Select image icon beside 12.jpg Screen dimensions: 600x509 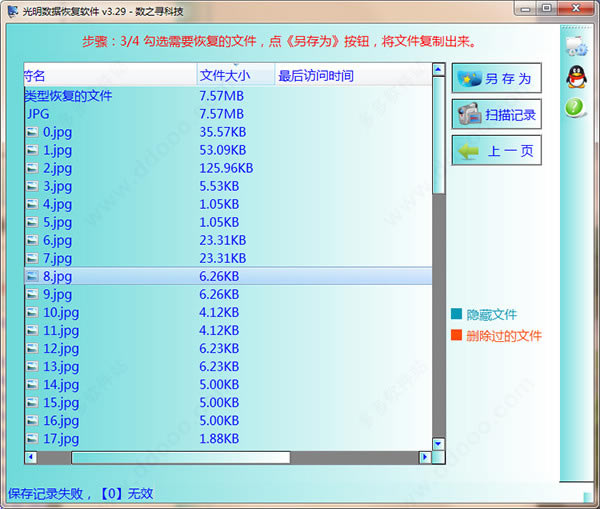[x=32, y=348]
